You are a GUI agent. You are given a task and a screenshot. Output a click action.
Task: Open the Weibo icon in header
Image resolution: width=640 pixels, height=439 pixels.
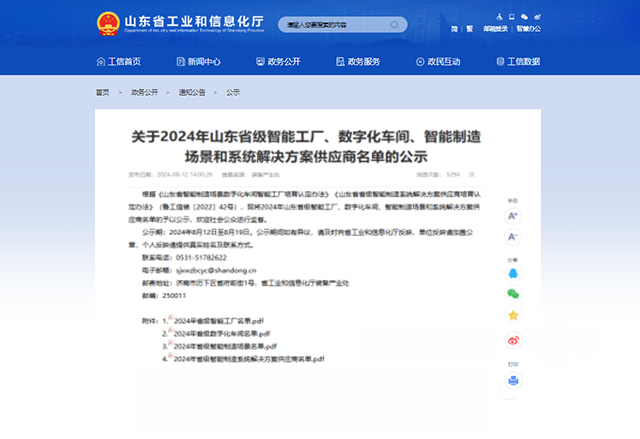537,17
